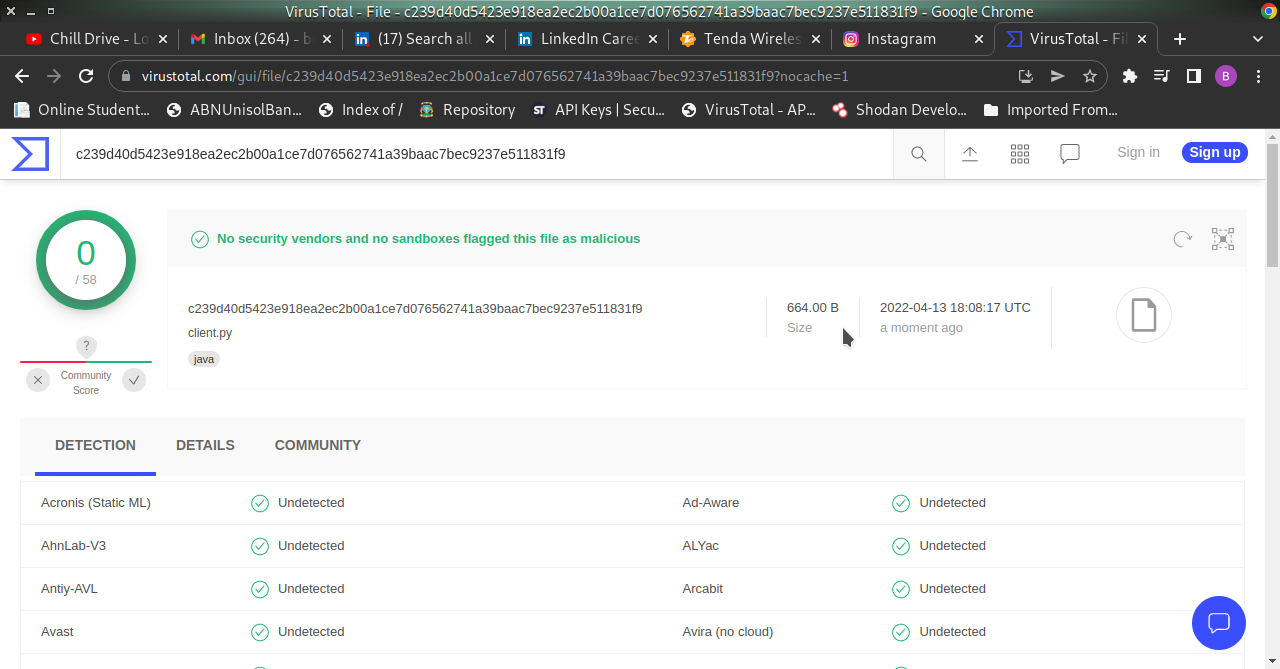Click the graph view icon

click(x=1223, y=239)
